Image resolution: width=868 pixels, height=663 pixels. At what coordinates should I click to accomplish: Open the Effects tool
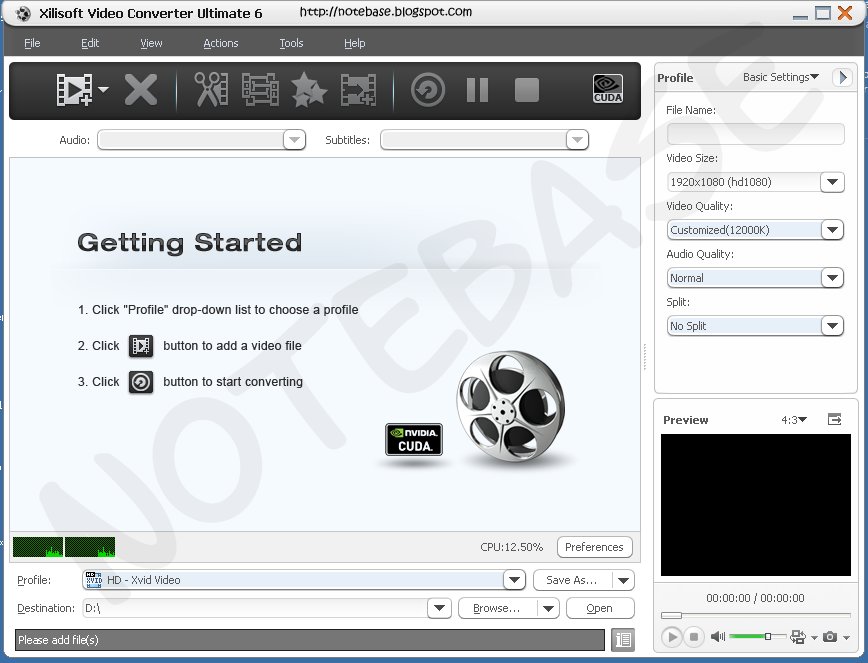coord(308,90)
